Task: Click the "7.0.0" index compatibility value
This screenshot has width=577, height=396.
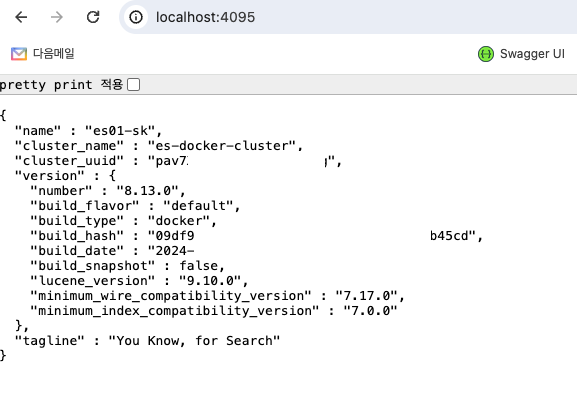Action: 370,311
